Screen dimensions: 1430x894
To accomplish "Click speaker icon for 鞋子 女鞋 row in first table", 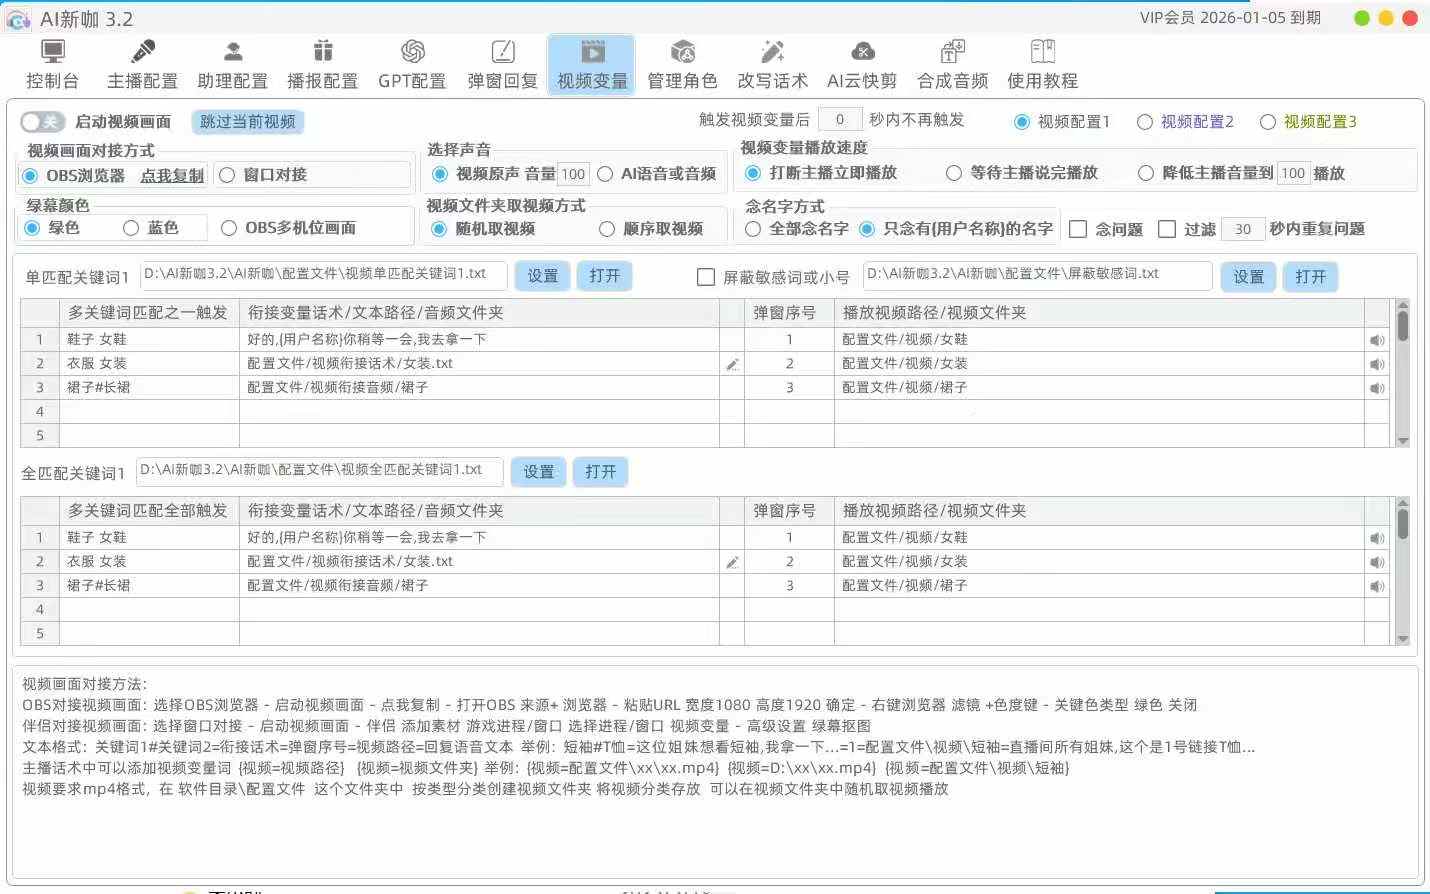I will [1377, 340].
